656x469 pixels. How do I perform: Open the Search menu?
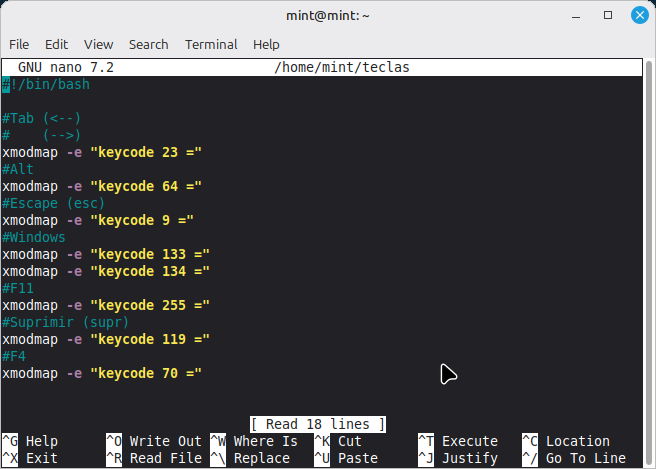148,44
